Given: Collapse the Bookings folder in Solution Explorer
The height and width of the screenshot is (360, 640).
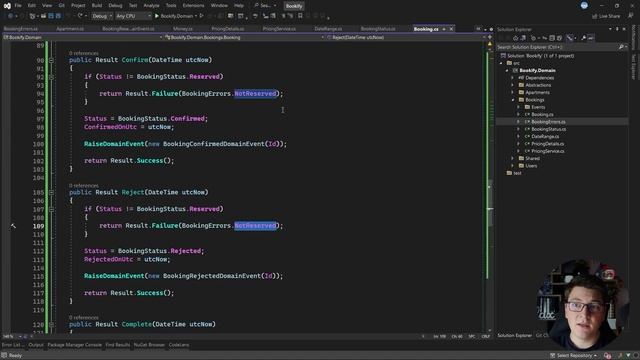Looking at the screenshot, I should (513, 100).
